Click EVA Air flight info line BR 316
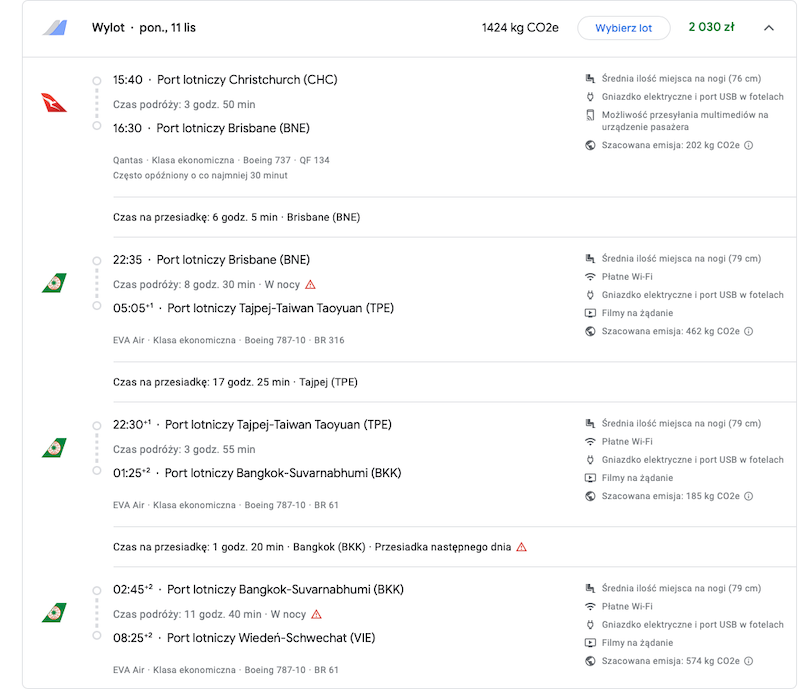 tap(229, 340)
